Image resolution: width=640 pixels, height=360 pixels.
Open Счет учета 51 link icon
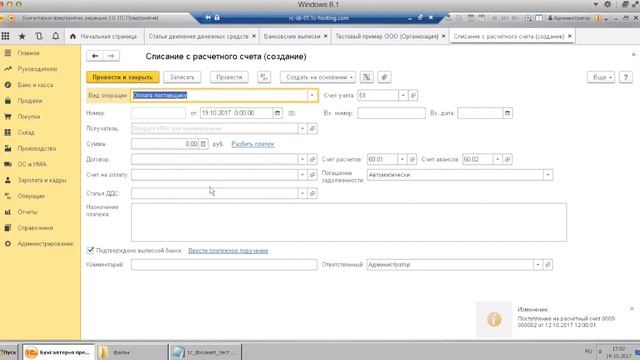click(413, 96)
